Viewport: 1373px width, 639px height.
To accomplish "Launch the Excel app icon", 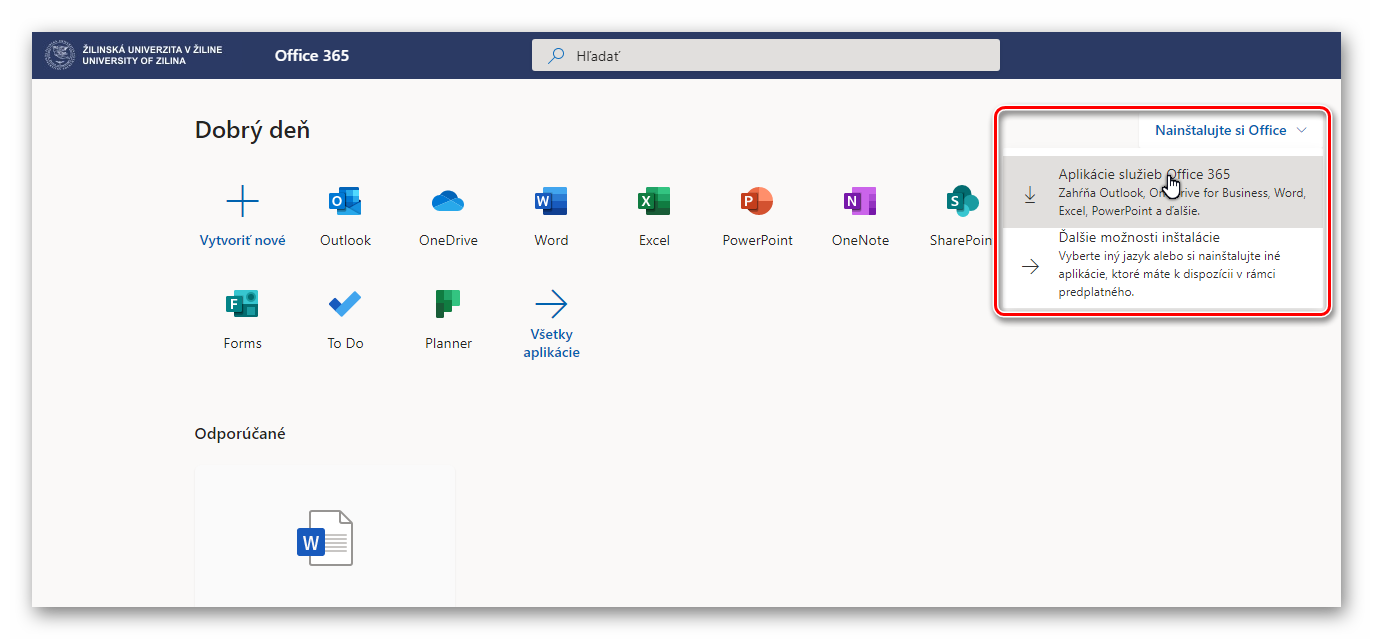I will click(654, 202).
